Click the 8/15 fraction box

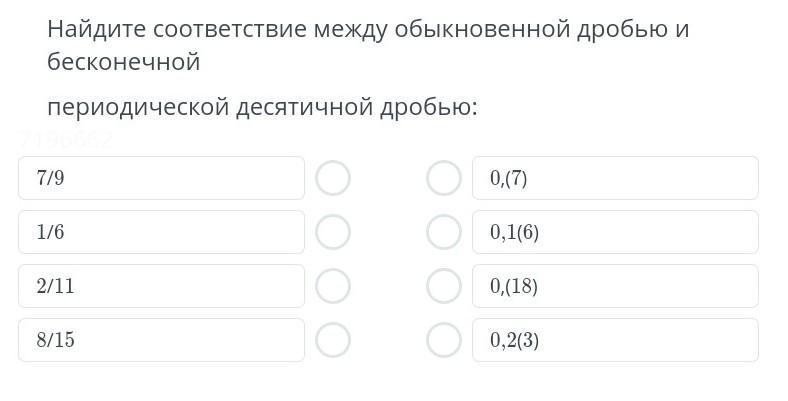pyautogui.click(x=161, y=341)
